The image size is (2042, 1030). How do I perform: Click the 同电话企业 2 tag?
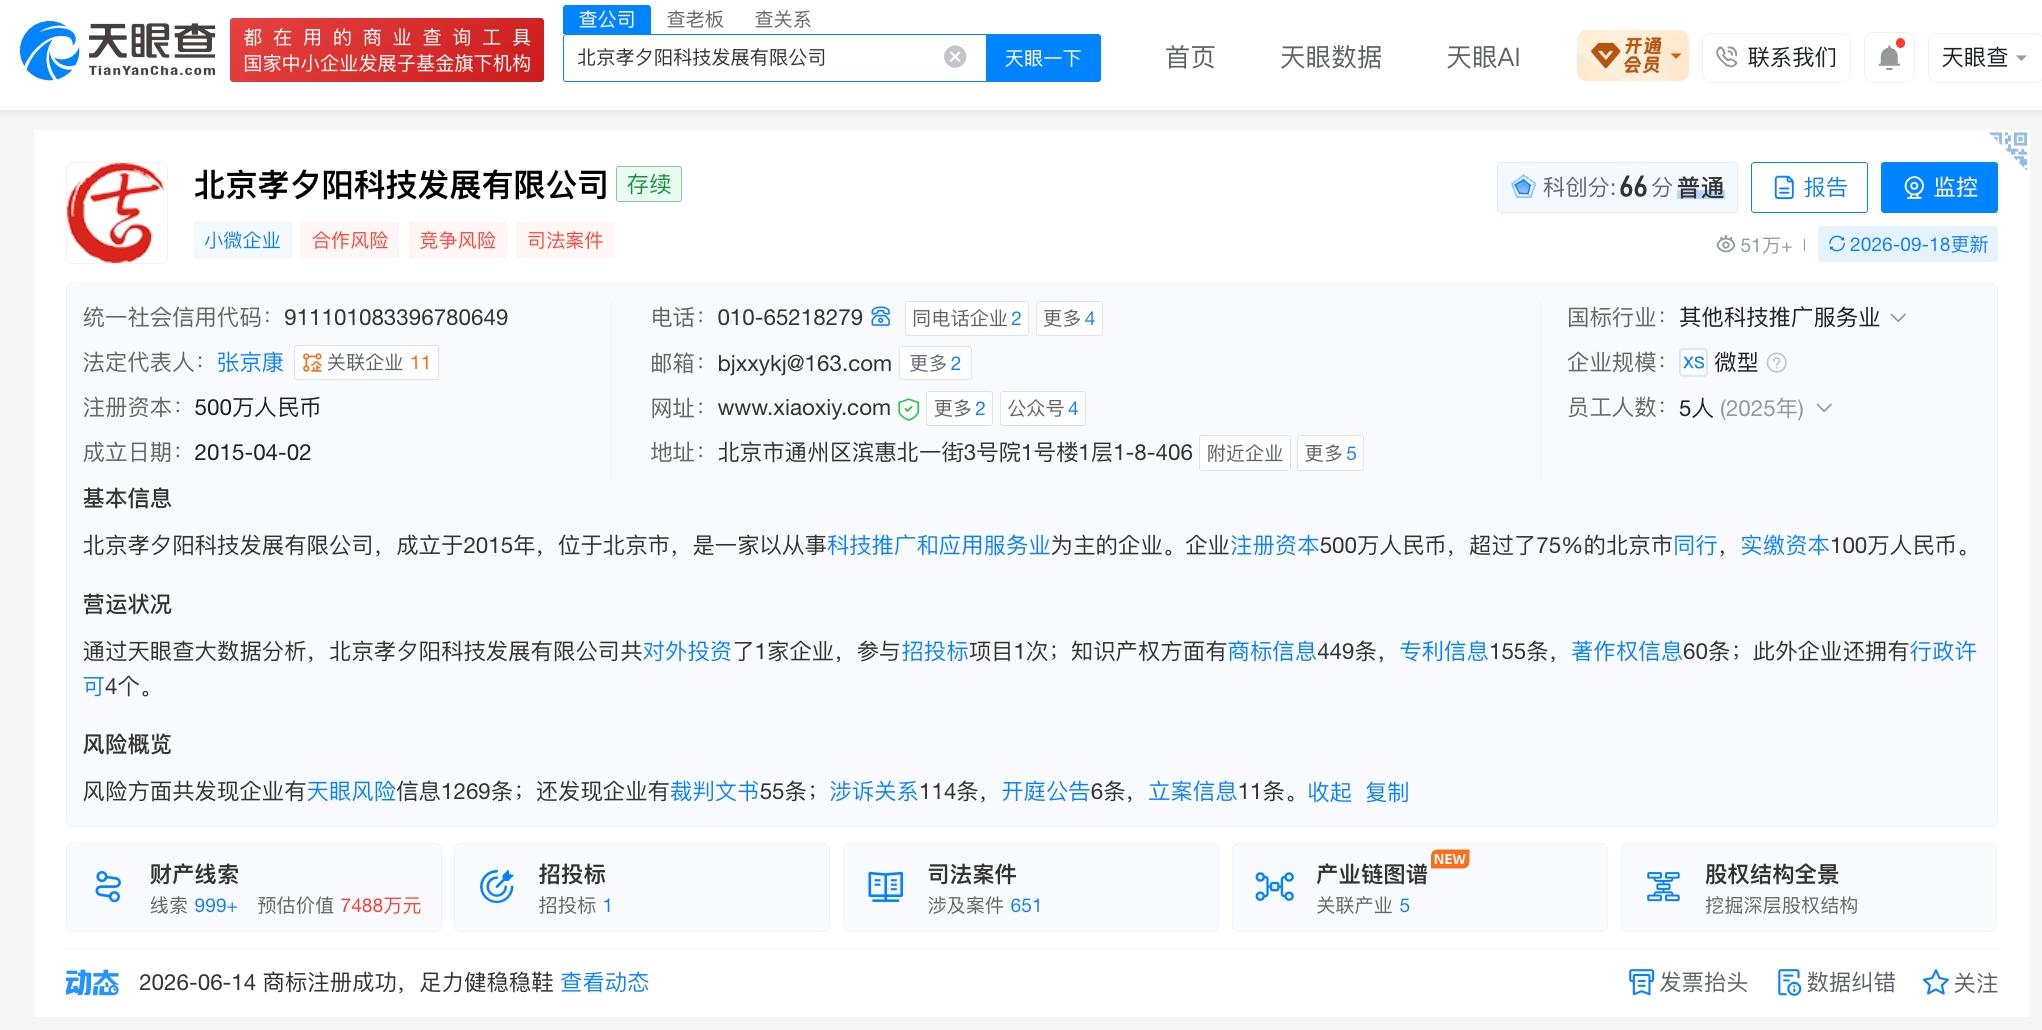(x=966, y=318)
